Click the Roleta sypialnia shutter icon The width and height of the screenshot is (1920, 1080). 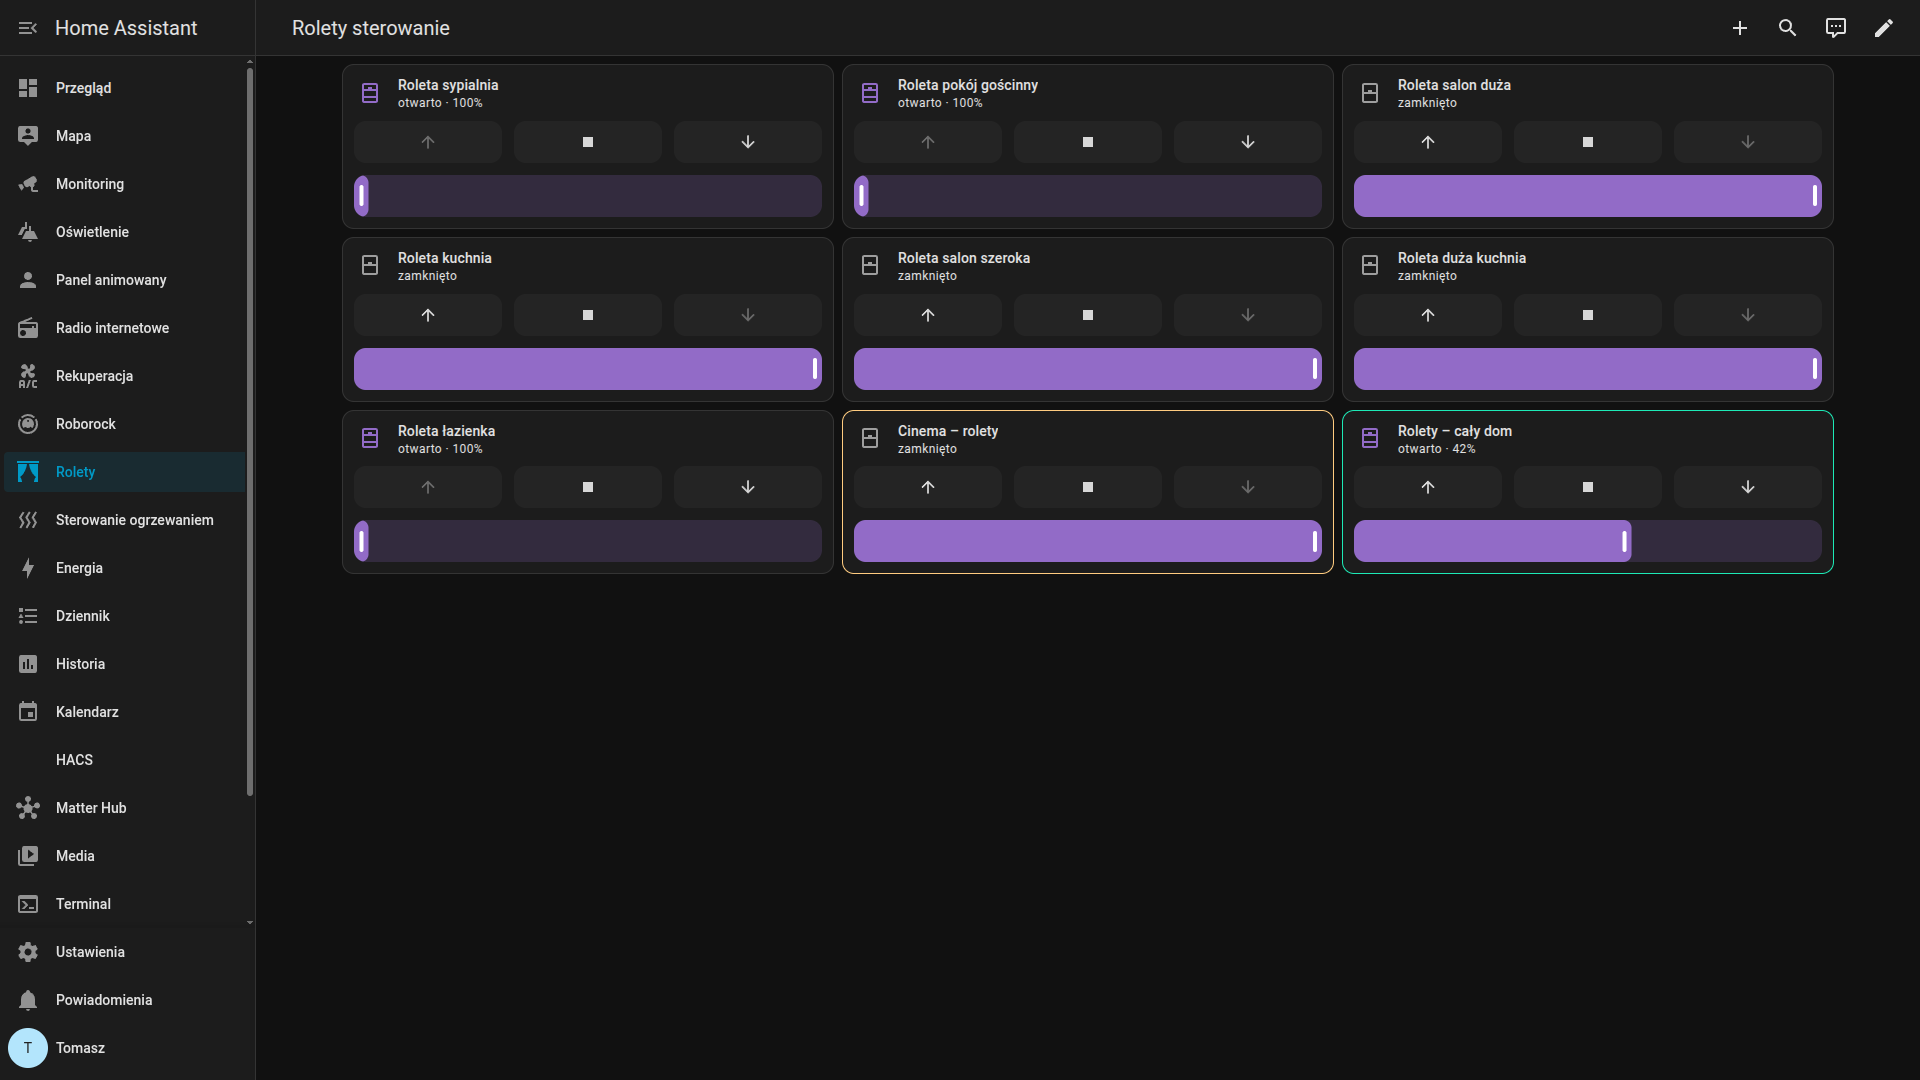point(370,93)
